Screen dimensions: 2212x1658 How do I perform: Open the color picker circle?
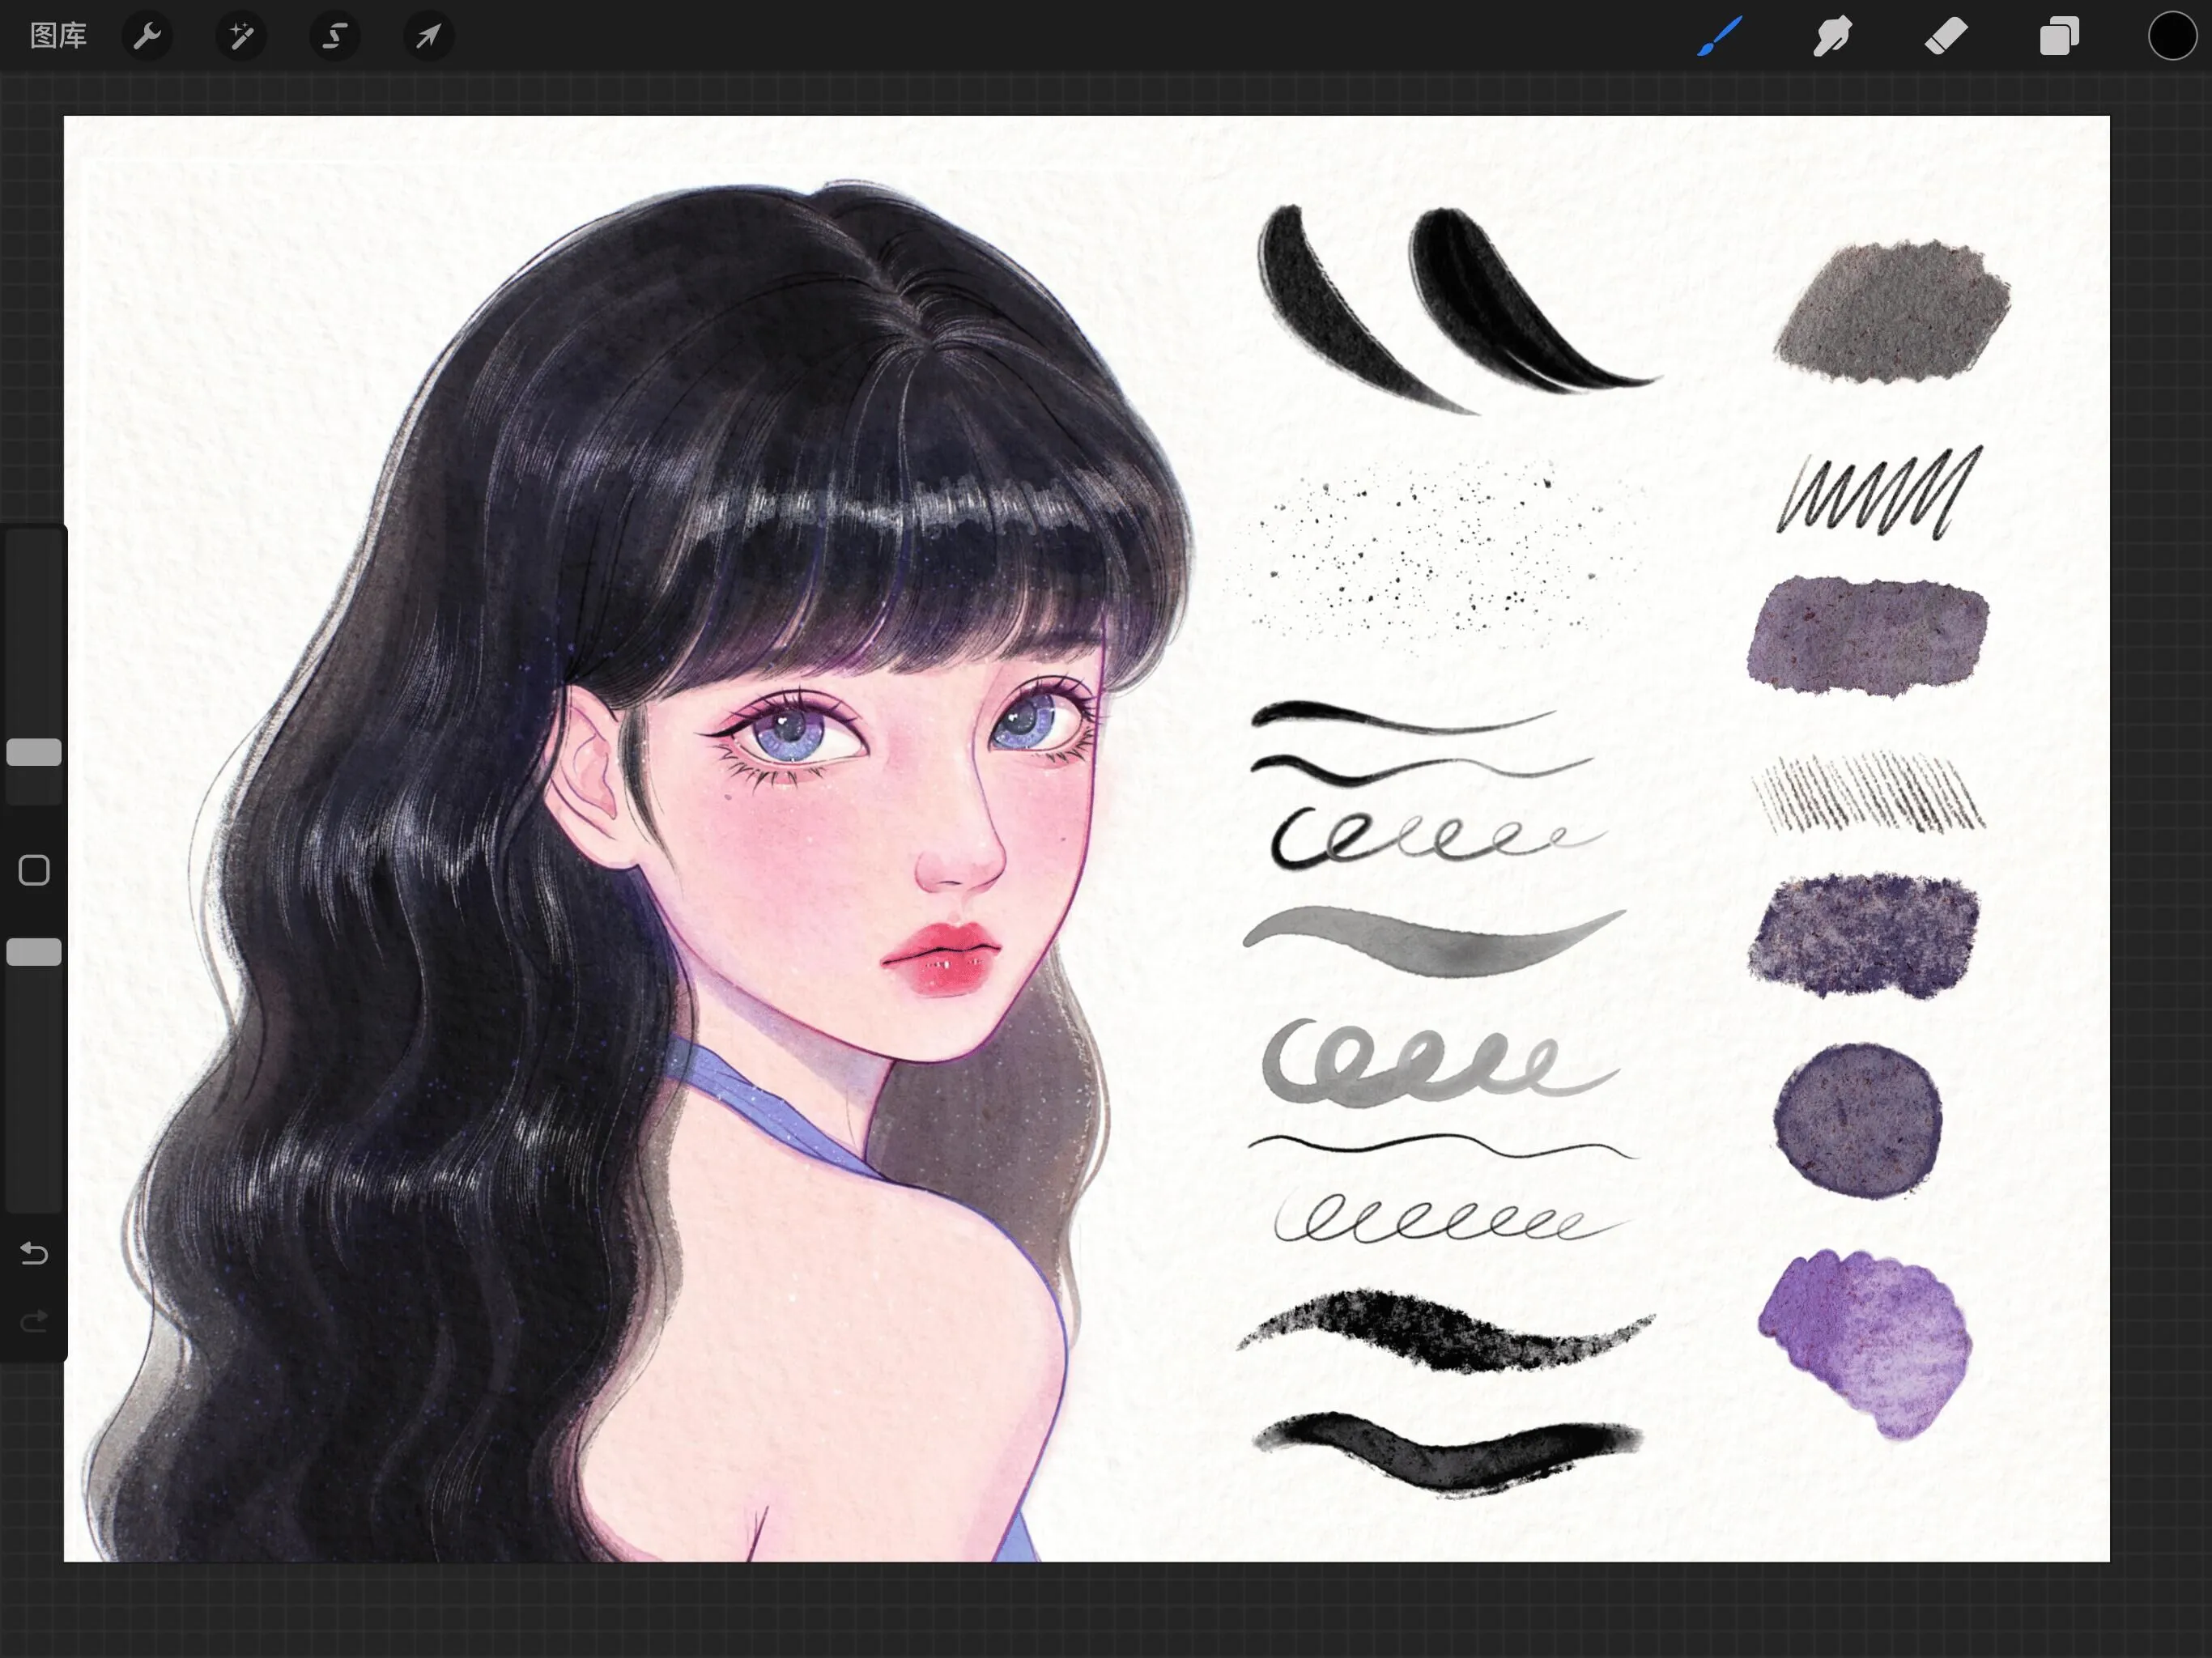[2171, 36]
